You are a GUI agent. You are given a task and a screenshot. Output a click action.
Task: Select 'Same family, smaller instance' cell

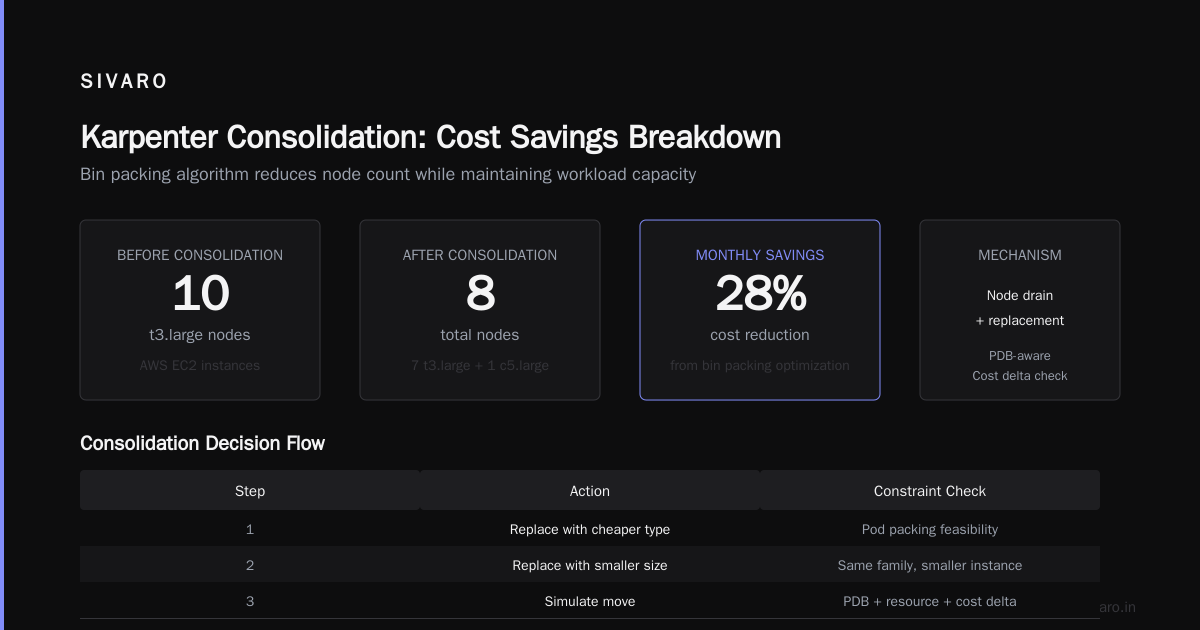[x=930, y=565]
